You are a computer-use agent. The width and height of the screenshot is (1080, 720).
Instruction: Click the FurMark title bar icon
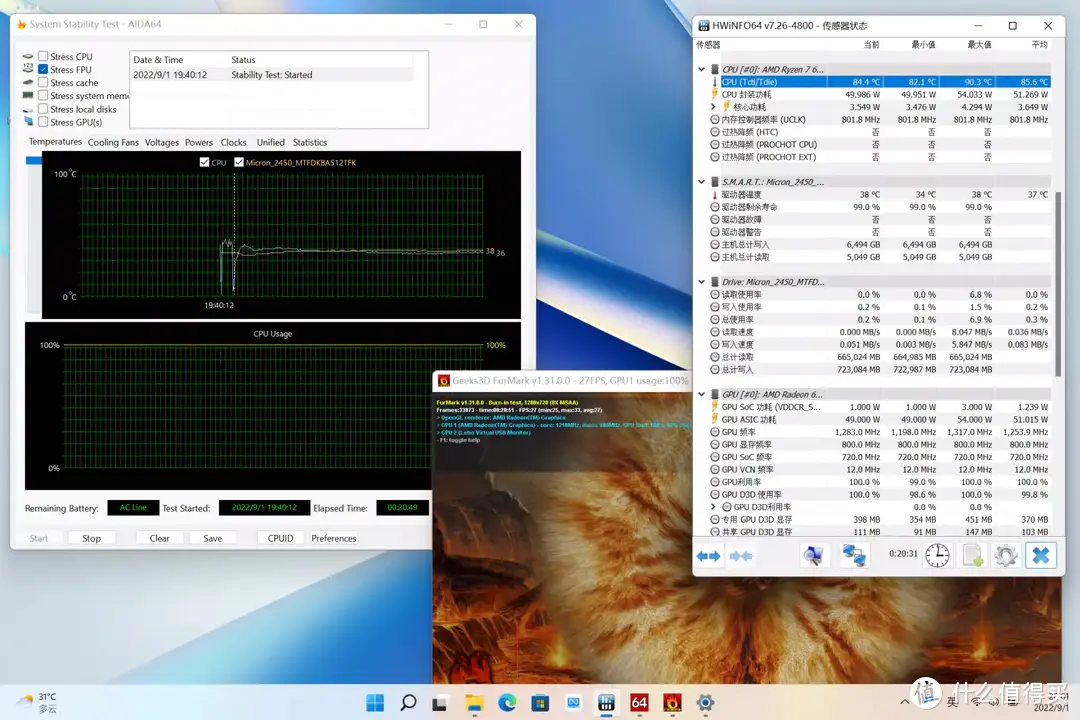coord(444,380)
